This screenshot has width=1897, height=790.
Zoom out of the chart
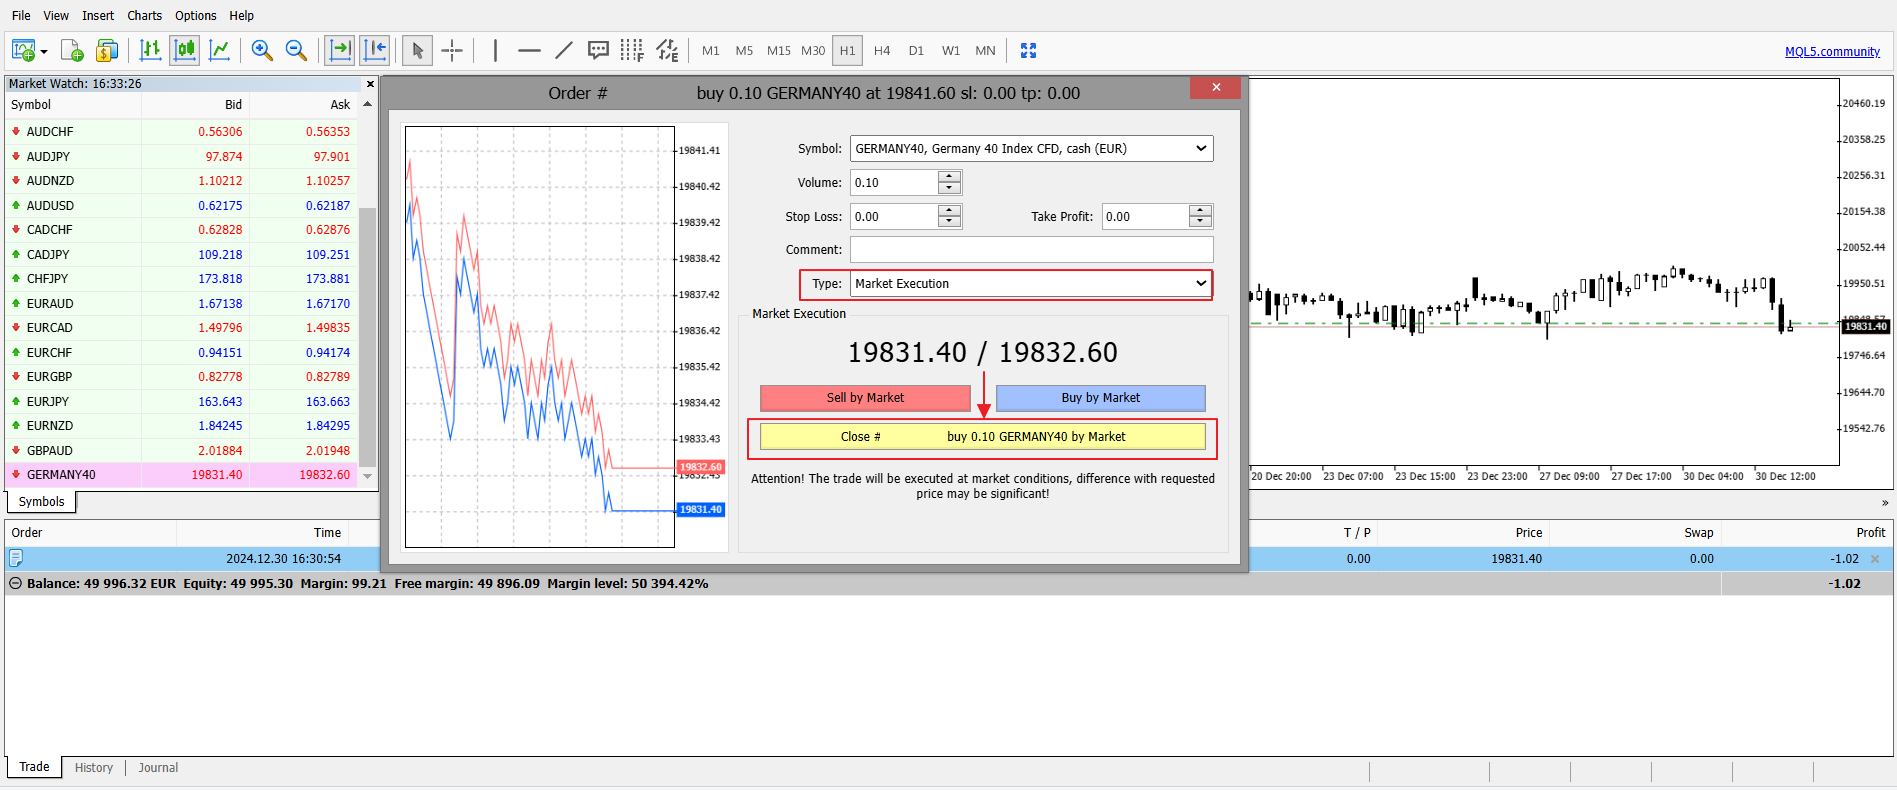[x=296, y=50]
